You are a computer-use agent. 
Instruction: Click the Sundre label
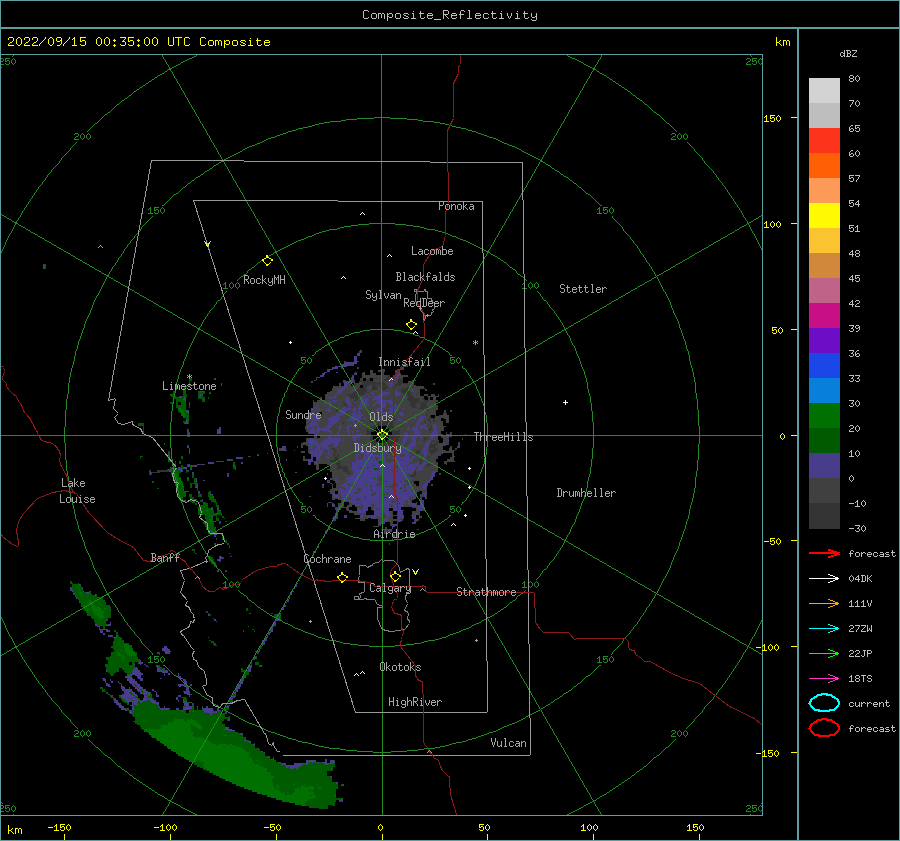pos(303,415)
